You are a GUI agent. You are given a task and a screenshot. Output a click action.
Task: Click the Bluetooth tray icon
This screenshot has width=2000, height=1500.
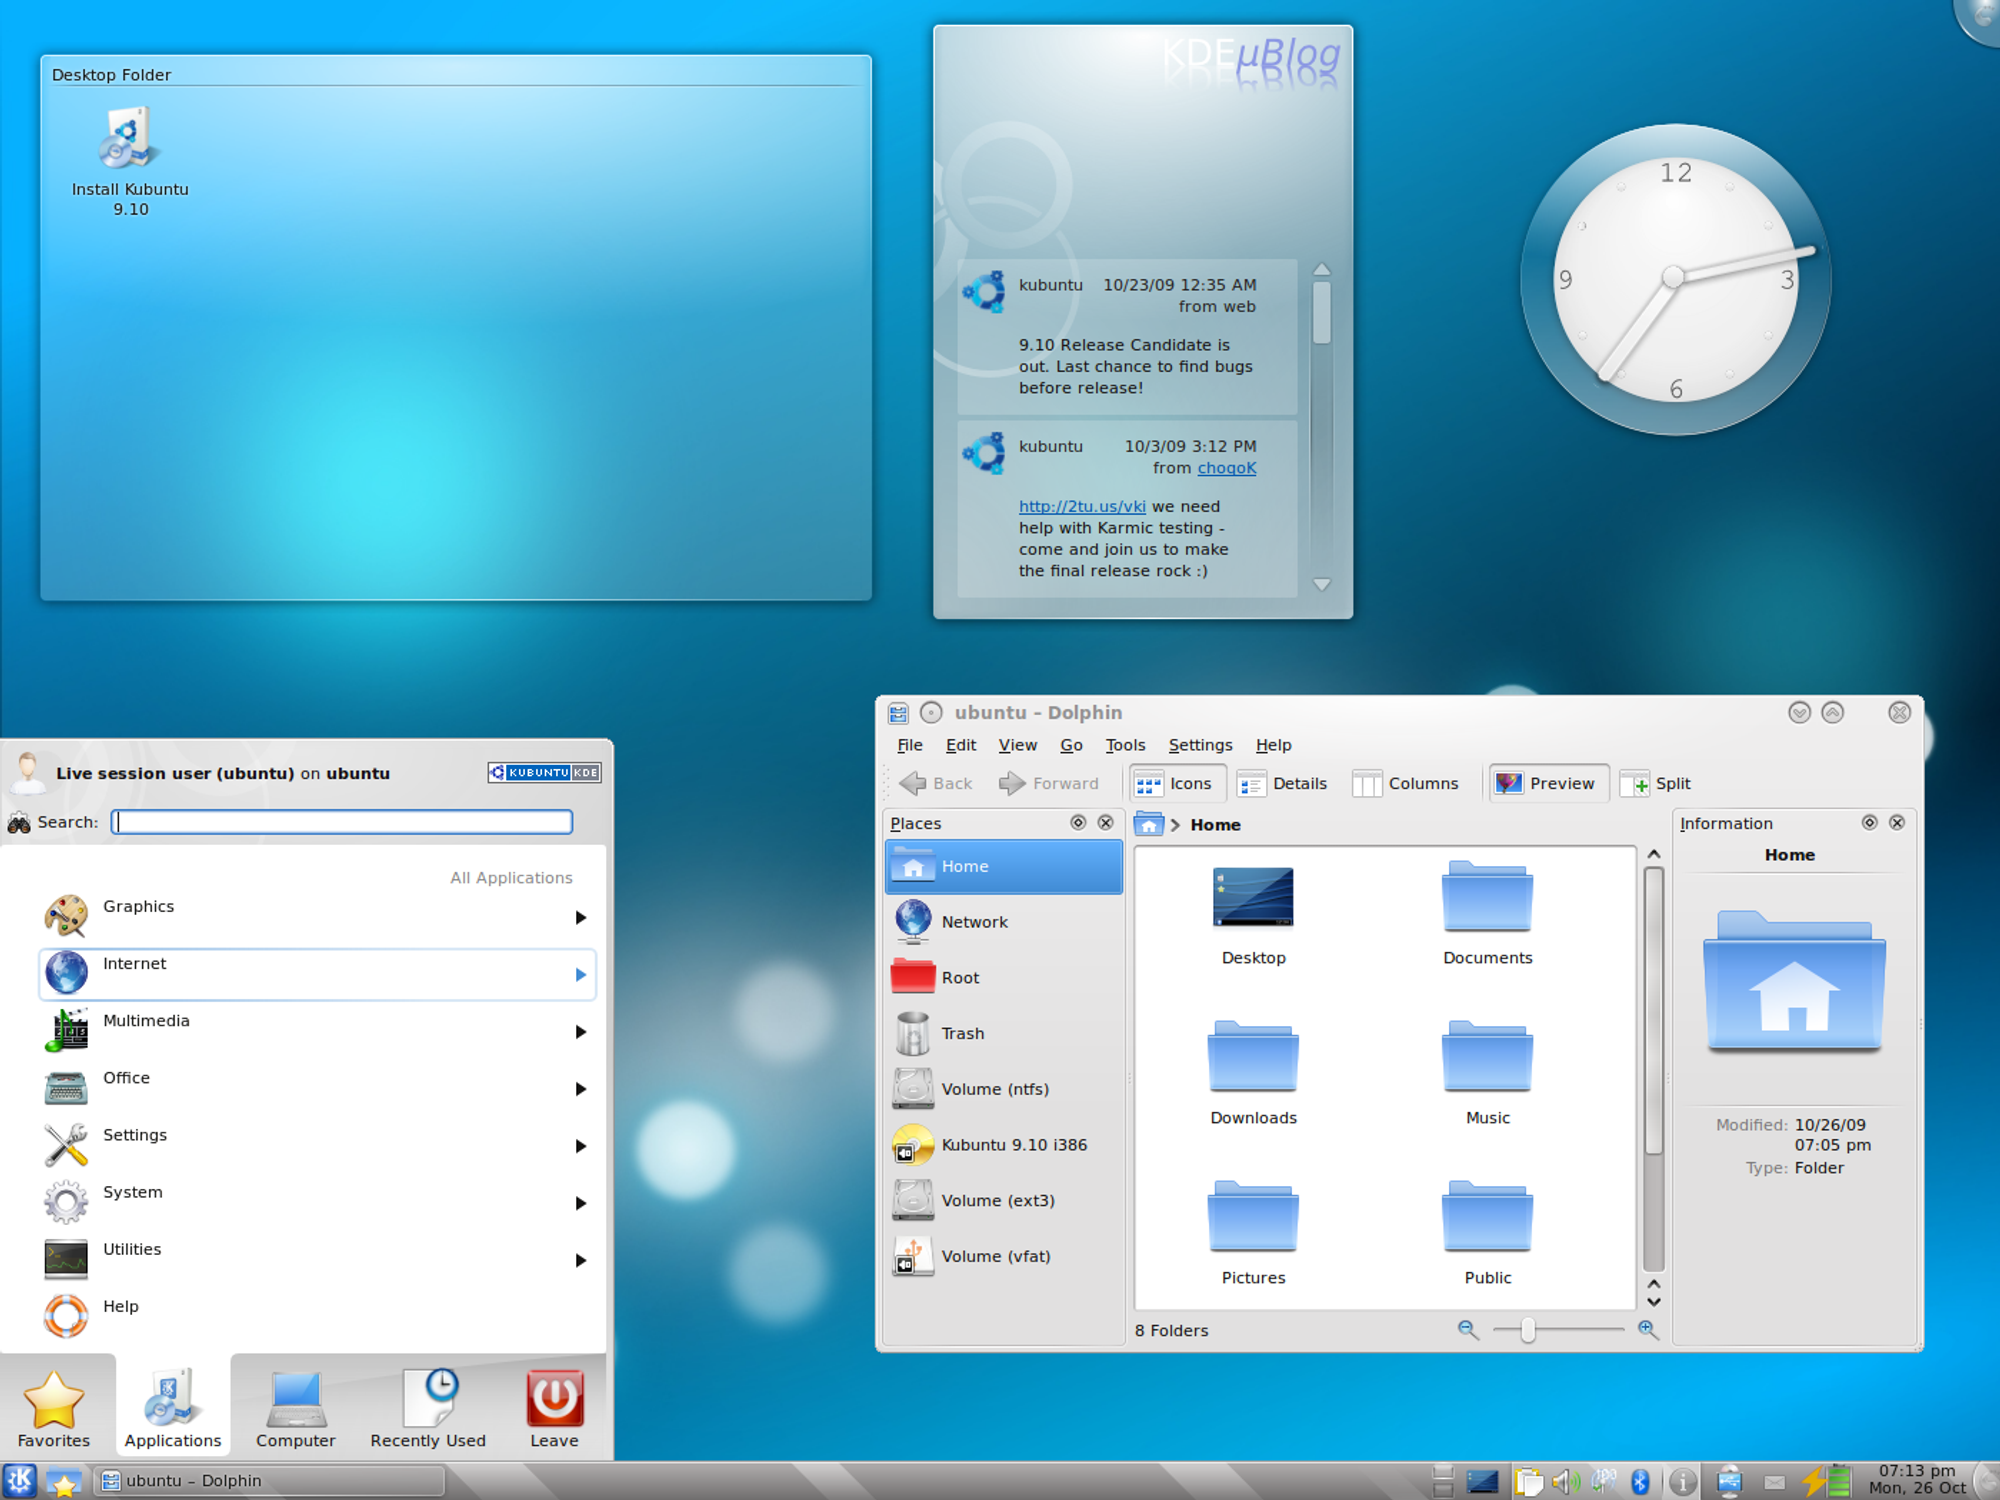tap(1640, 1481)
